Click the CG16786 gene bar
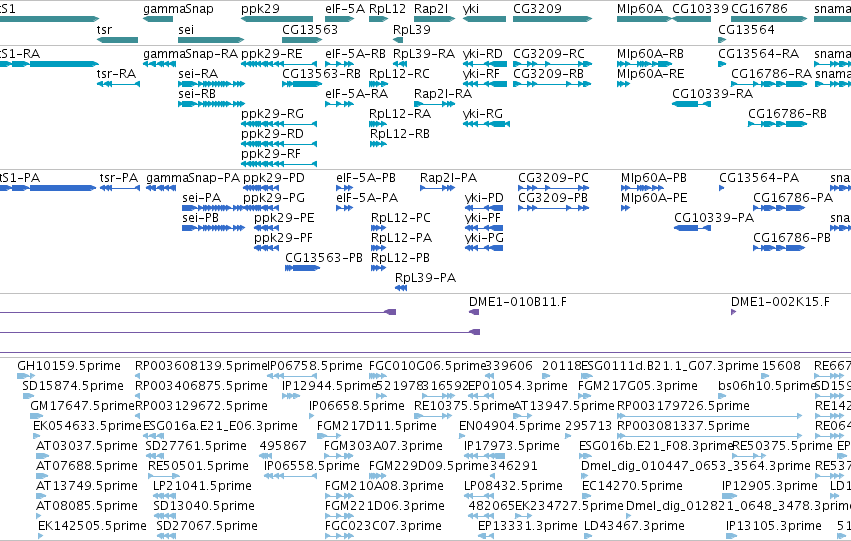The width and height of the screenshot is (851, 541). click(769, 19)
